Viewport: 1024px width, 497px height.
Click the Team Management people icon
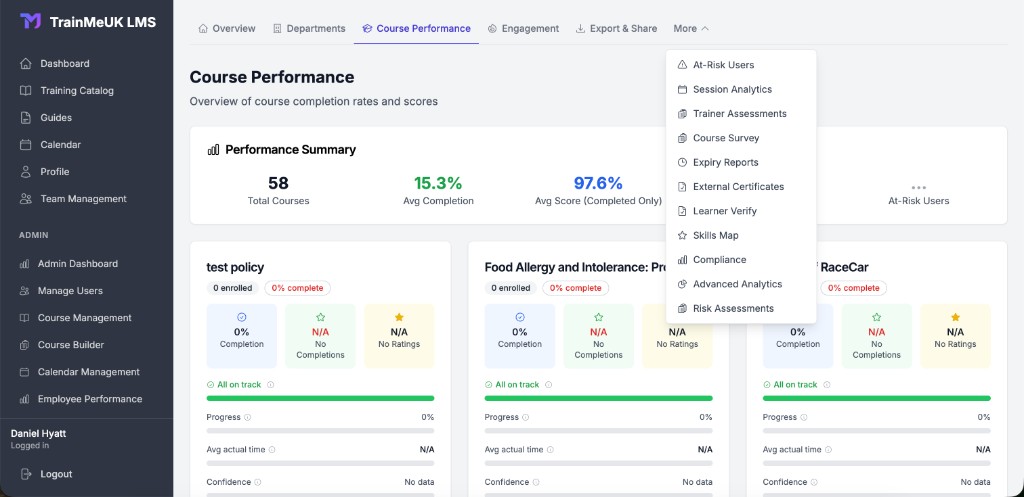coord(25,199)
